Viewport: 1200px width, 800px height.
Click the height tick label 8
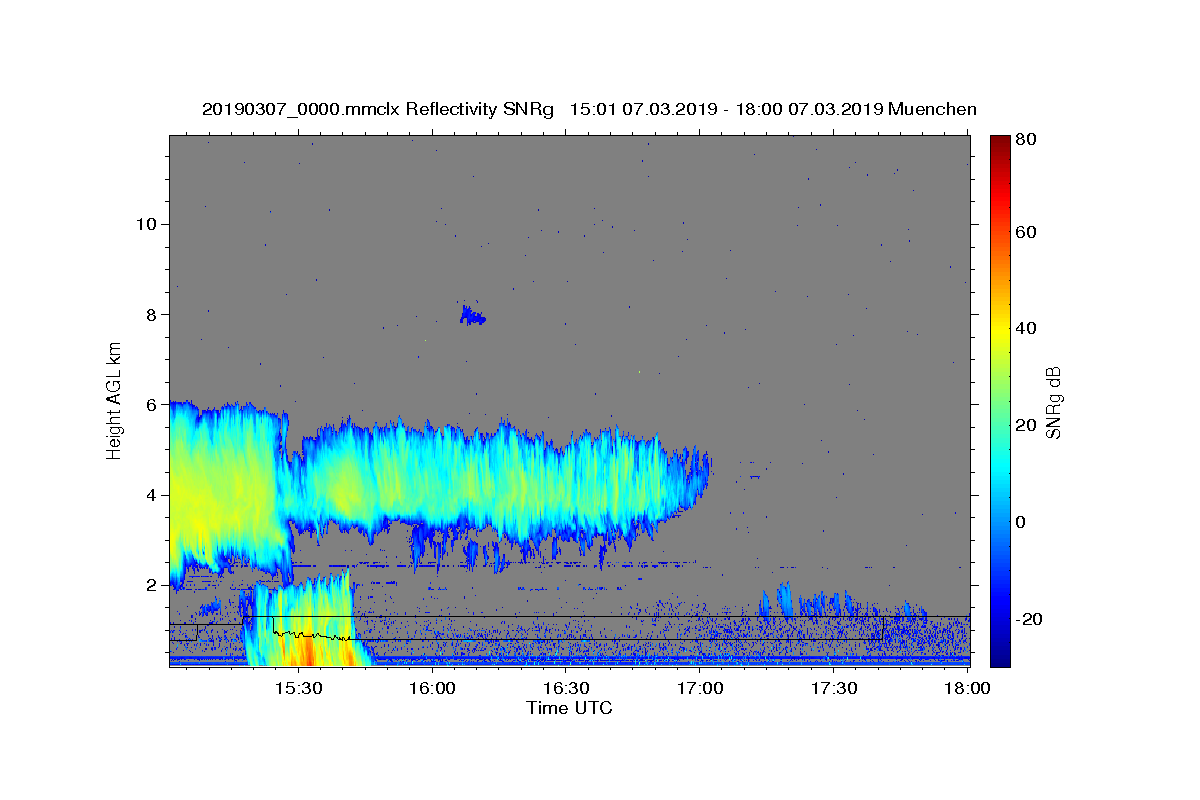click(150, 314)
